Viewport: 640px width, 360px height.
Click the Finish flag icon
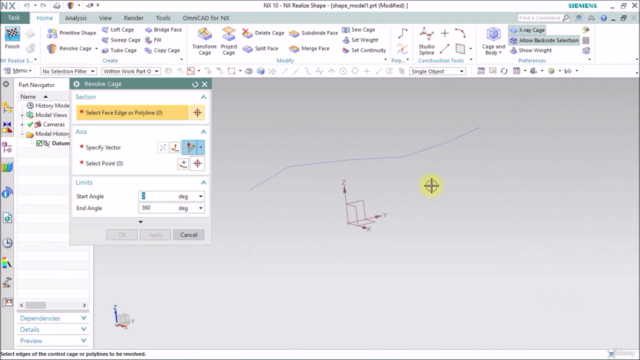pyautogui.click(x=12, y=35)
